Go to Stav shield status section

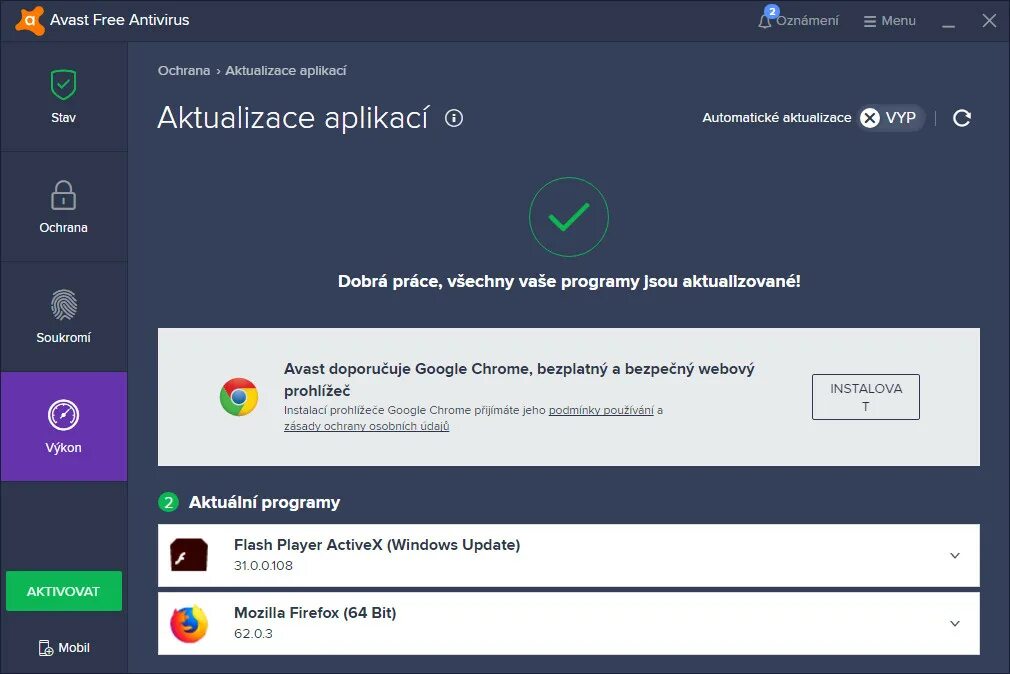[64, 97]
